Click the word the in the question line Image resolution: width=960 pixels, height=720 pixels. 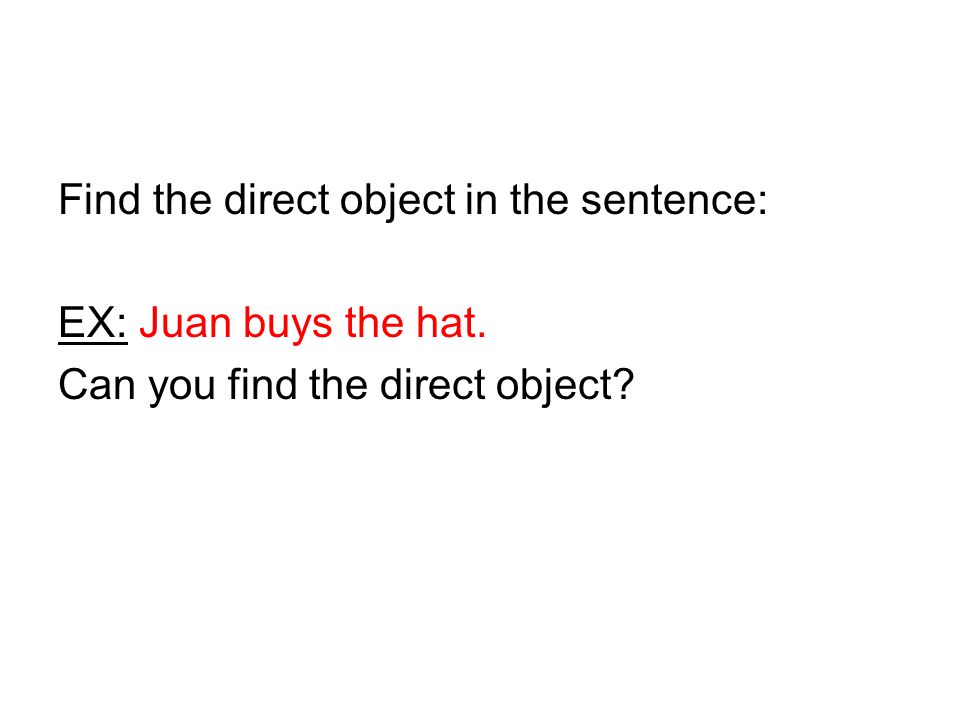339,384
